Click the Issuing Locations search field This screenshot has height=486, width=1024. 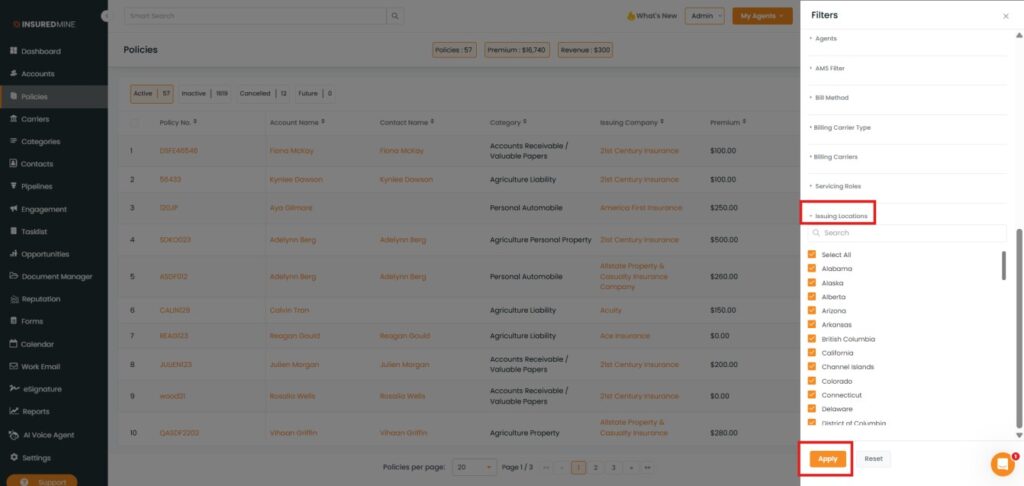pyautogui.click(x=910, y=233)
